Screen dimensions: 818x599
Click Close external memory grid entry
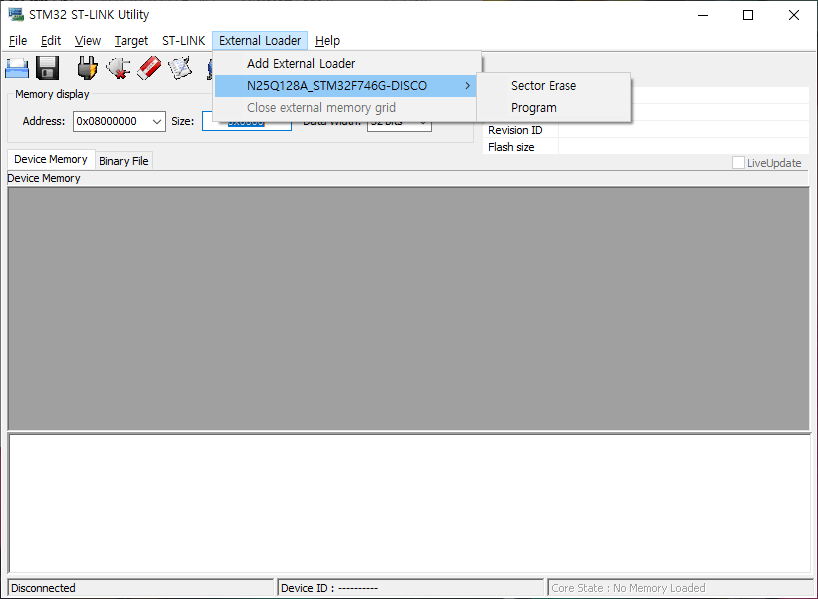click(x=345, y=107)
